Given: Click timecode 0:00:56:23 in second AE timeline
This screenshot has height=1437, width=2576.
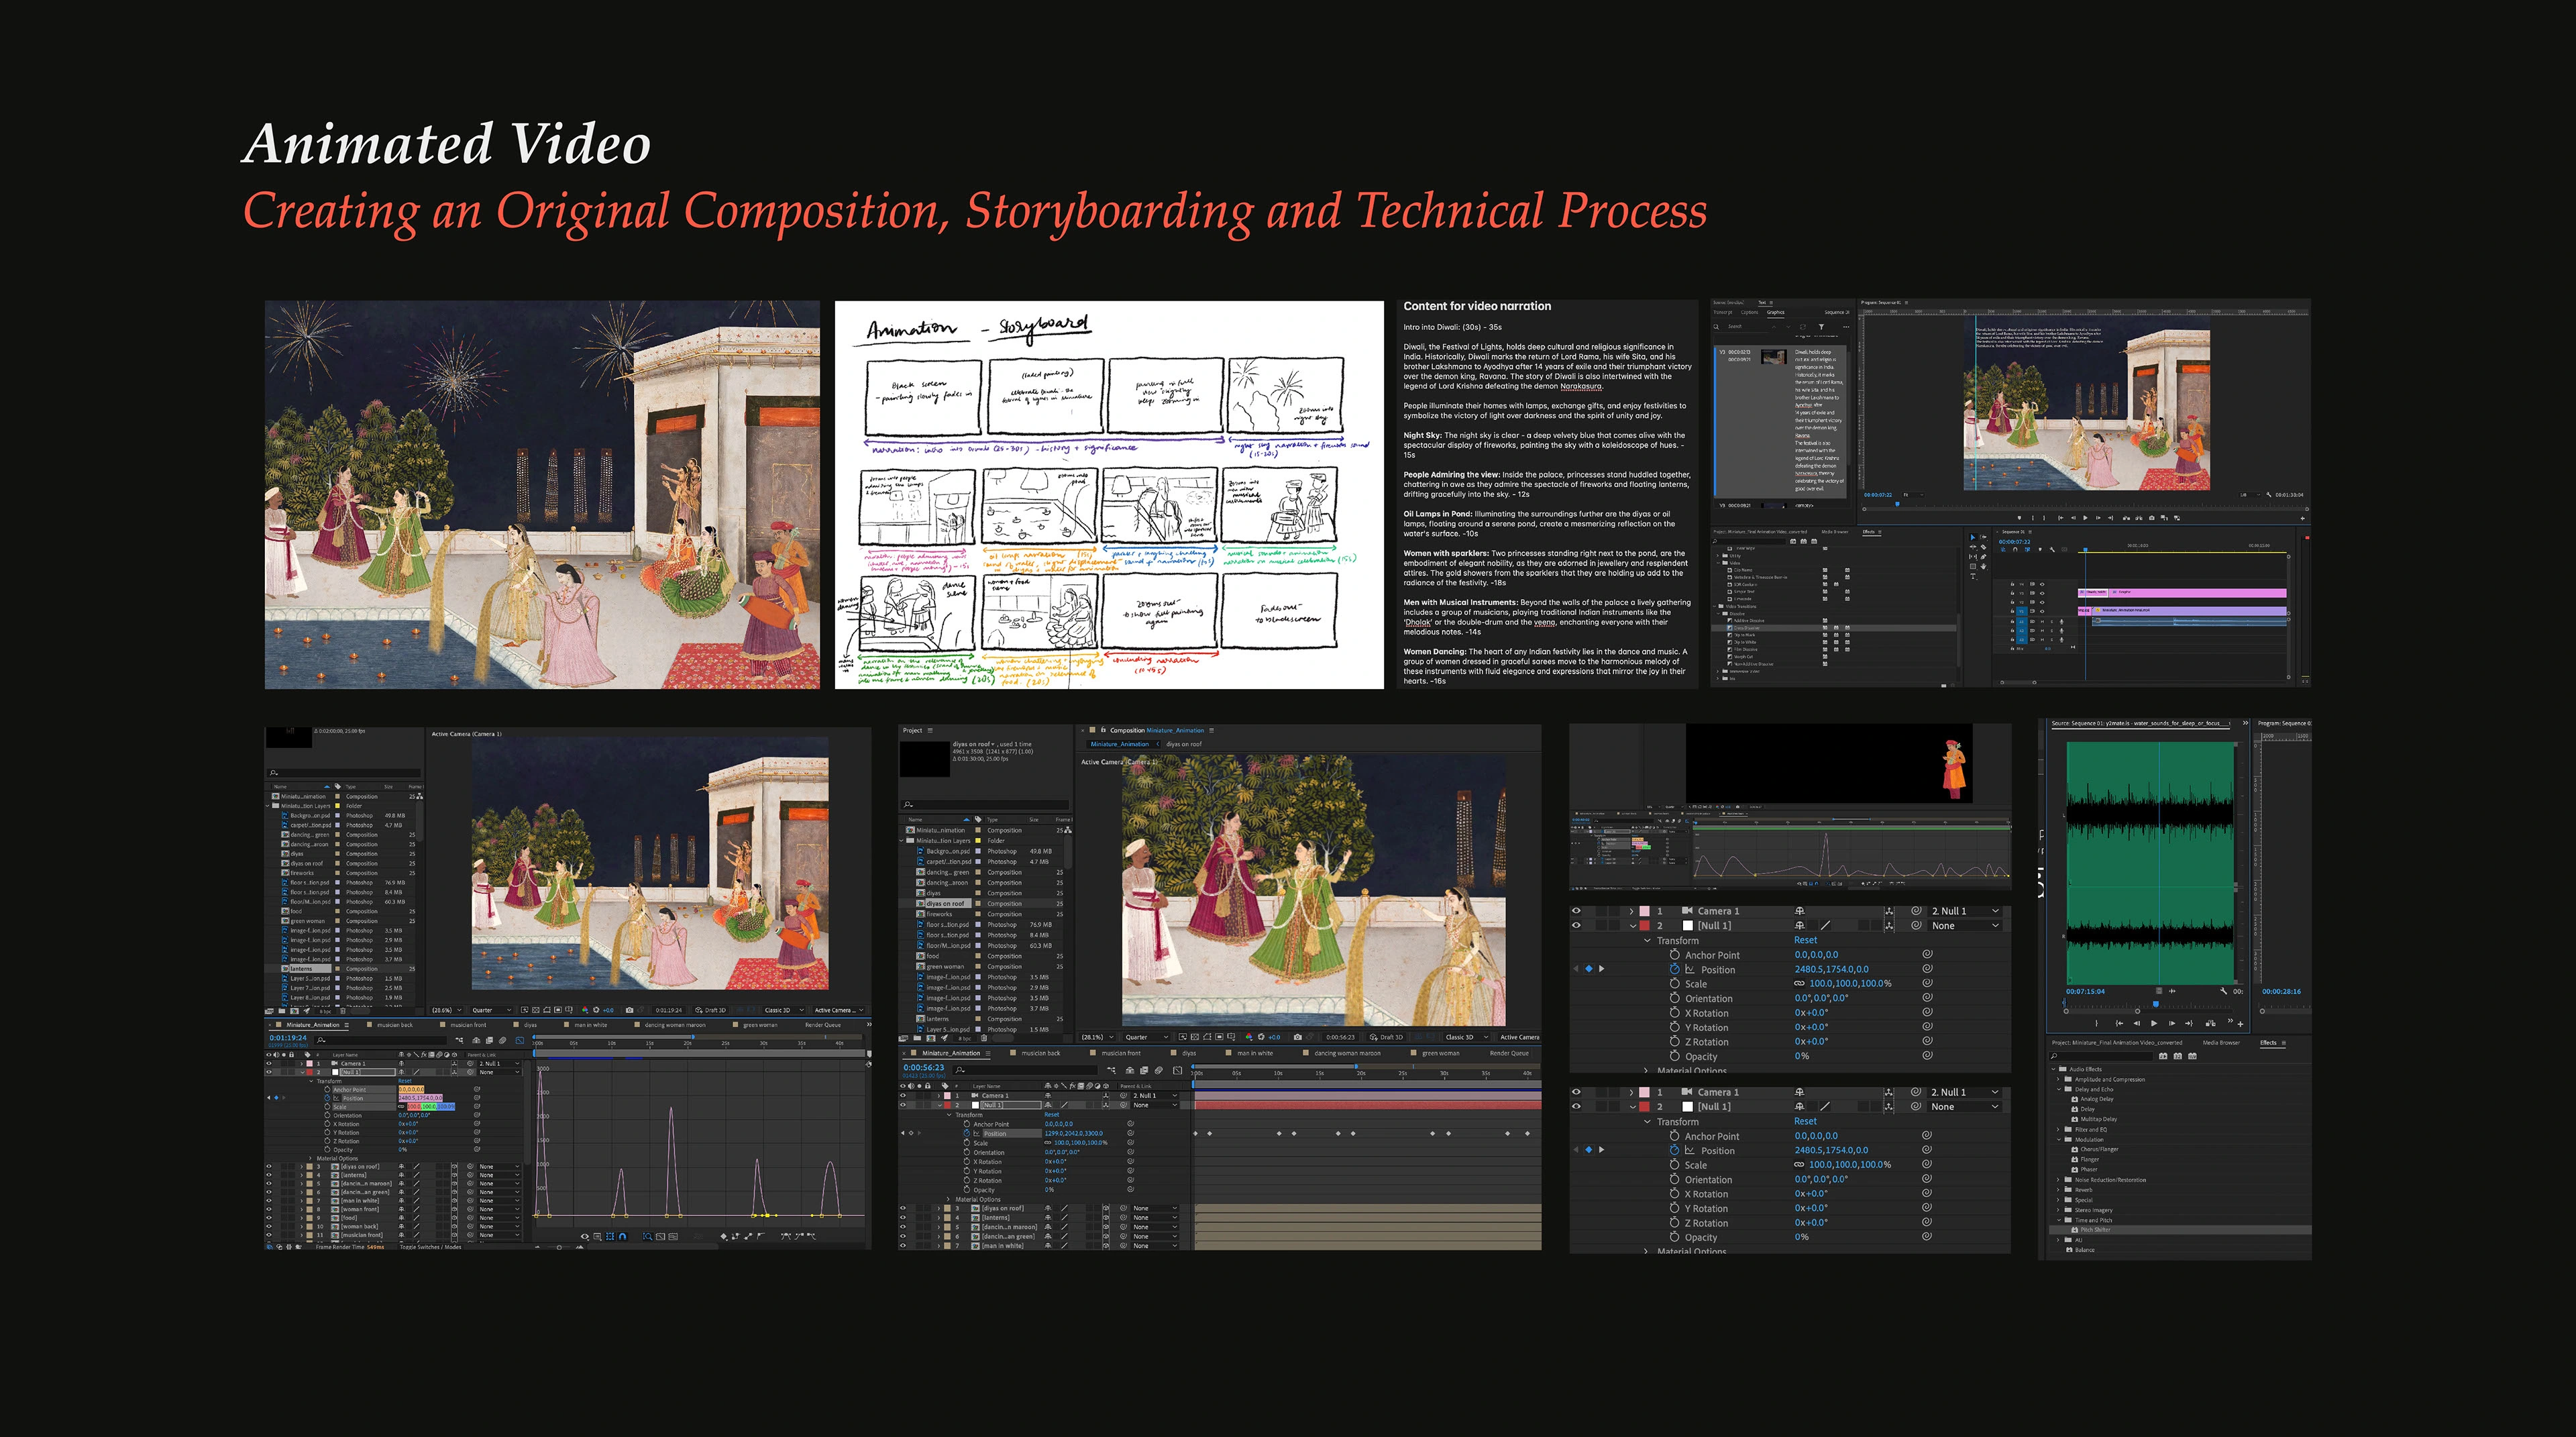Looking at the screenshot, I should click(x=924, y=1068).
